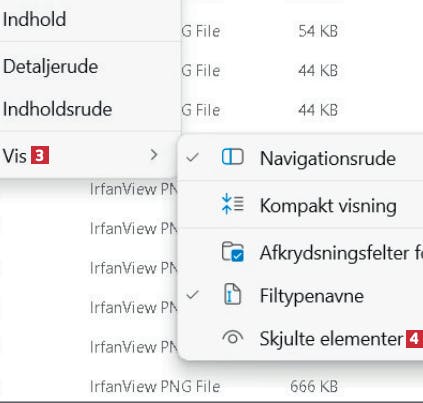Enable Skjulte elementer
The image size is (423, 403).
click(301, 339)
